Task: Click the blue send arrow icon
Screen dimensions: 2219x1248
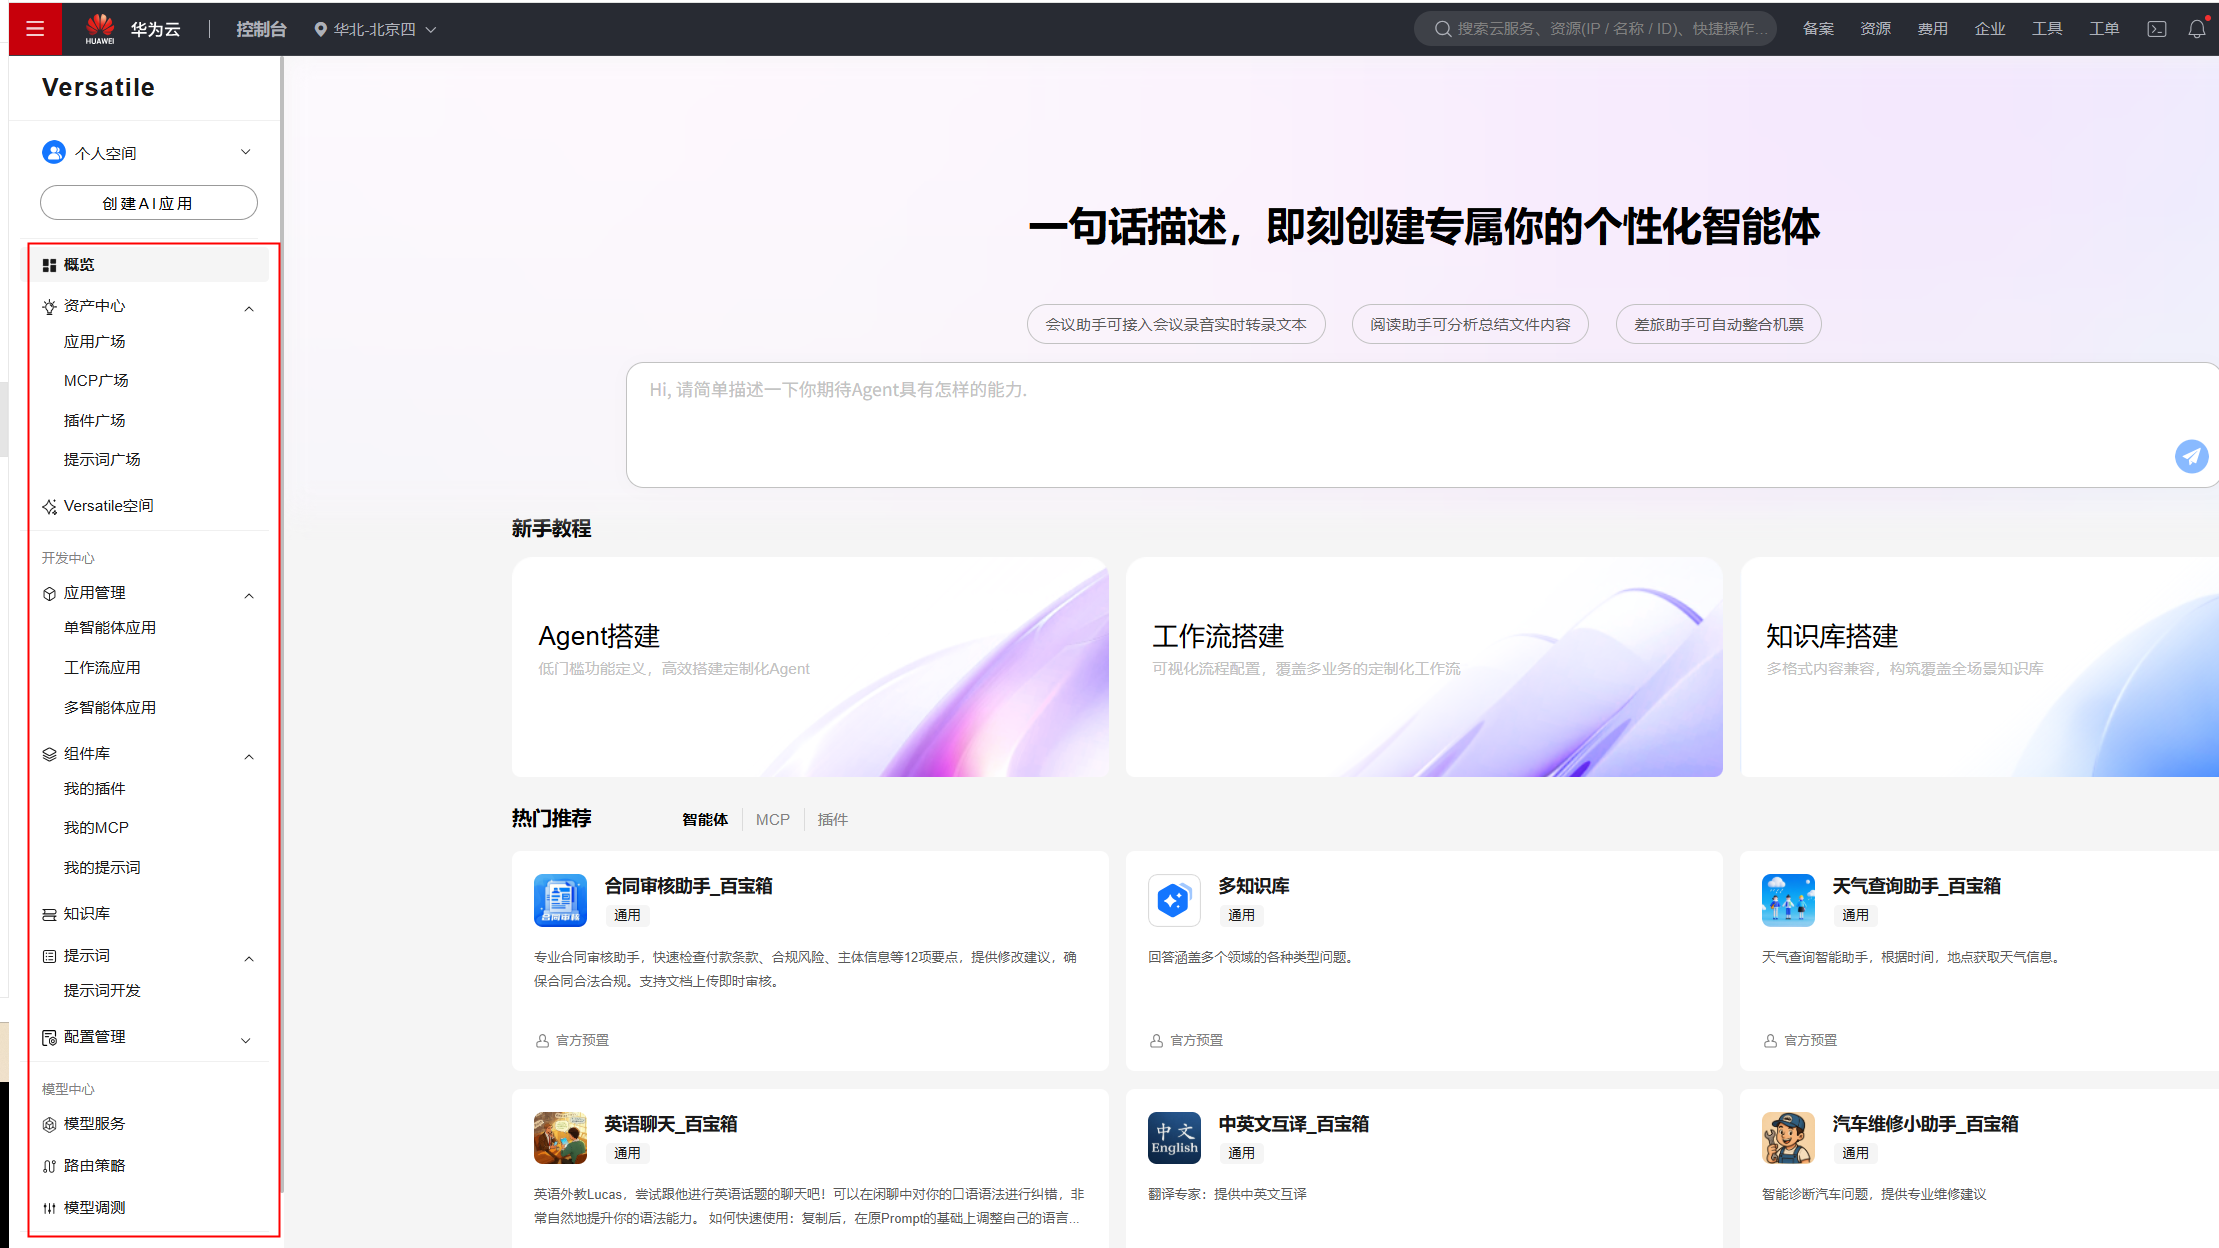Action: pyautogui.click(x=2191, y=456)
